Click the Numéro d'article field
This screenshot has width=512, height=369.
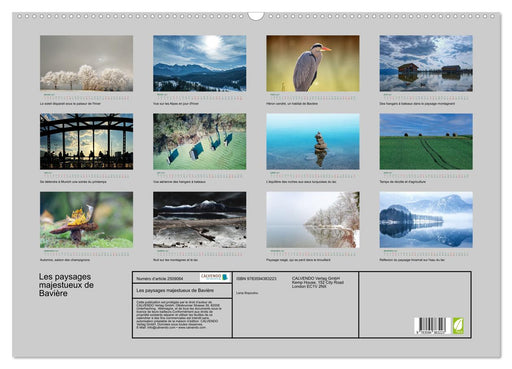coord(159,278)
